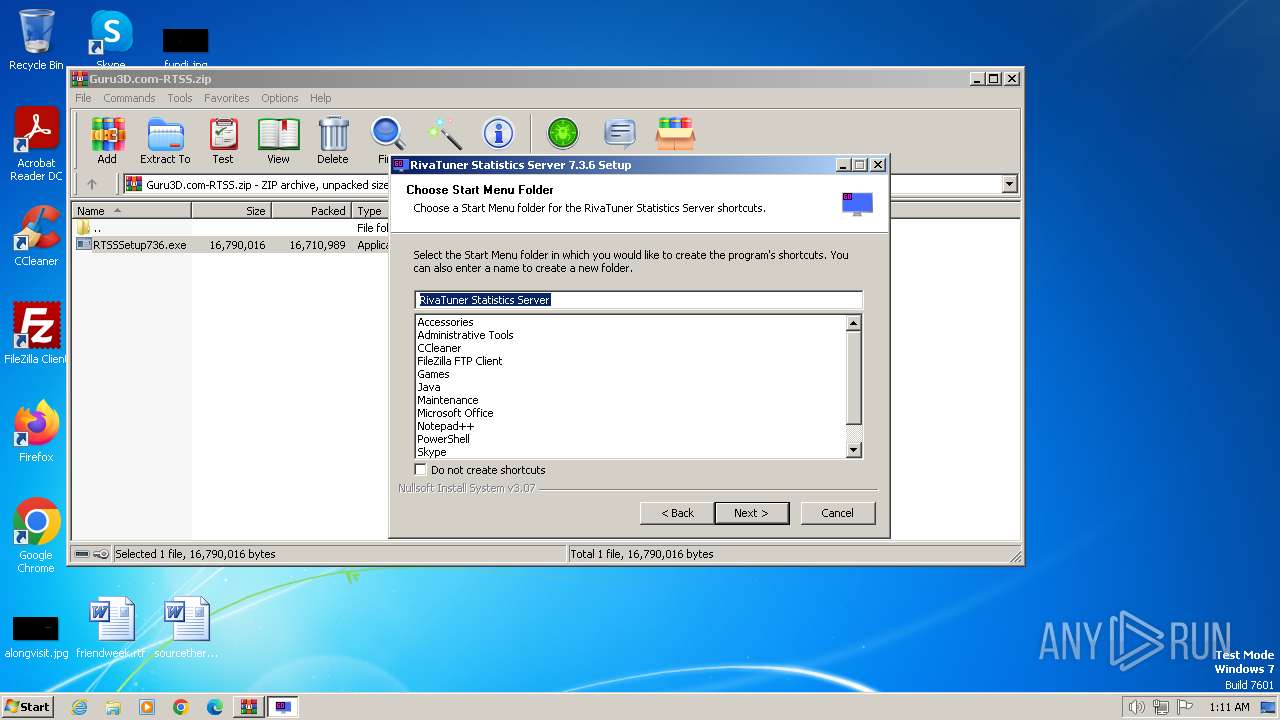Viewport: 1280px width, 720px height.
Task: Open the Help menu in WinRAR
Action: tap(320, 98)
